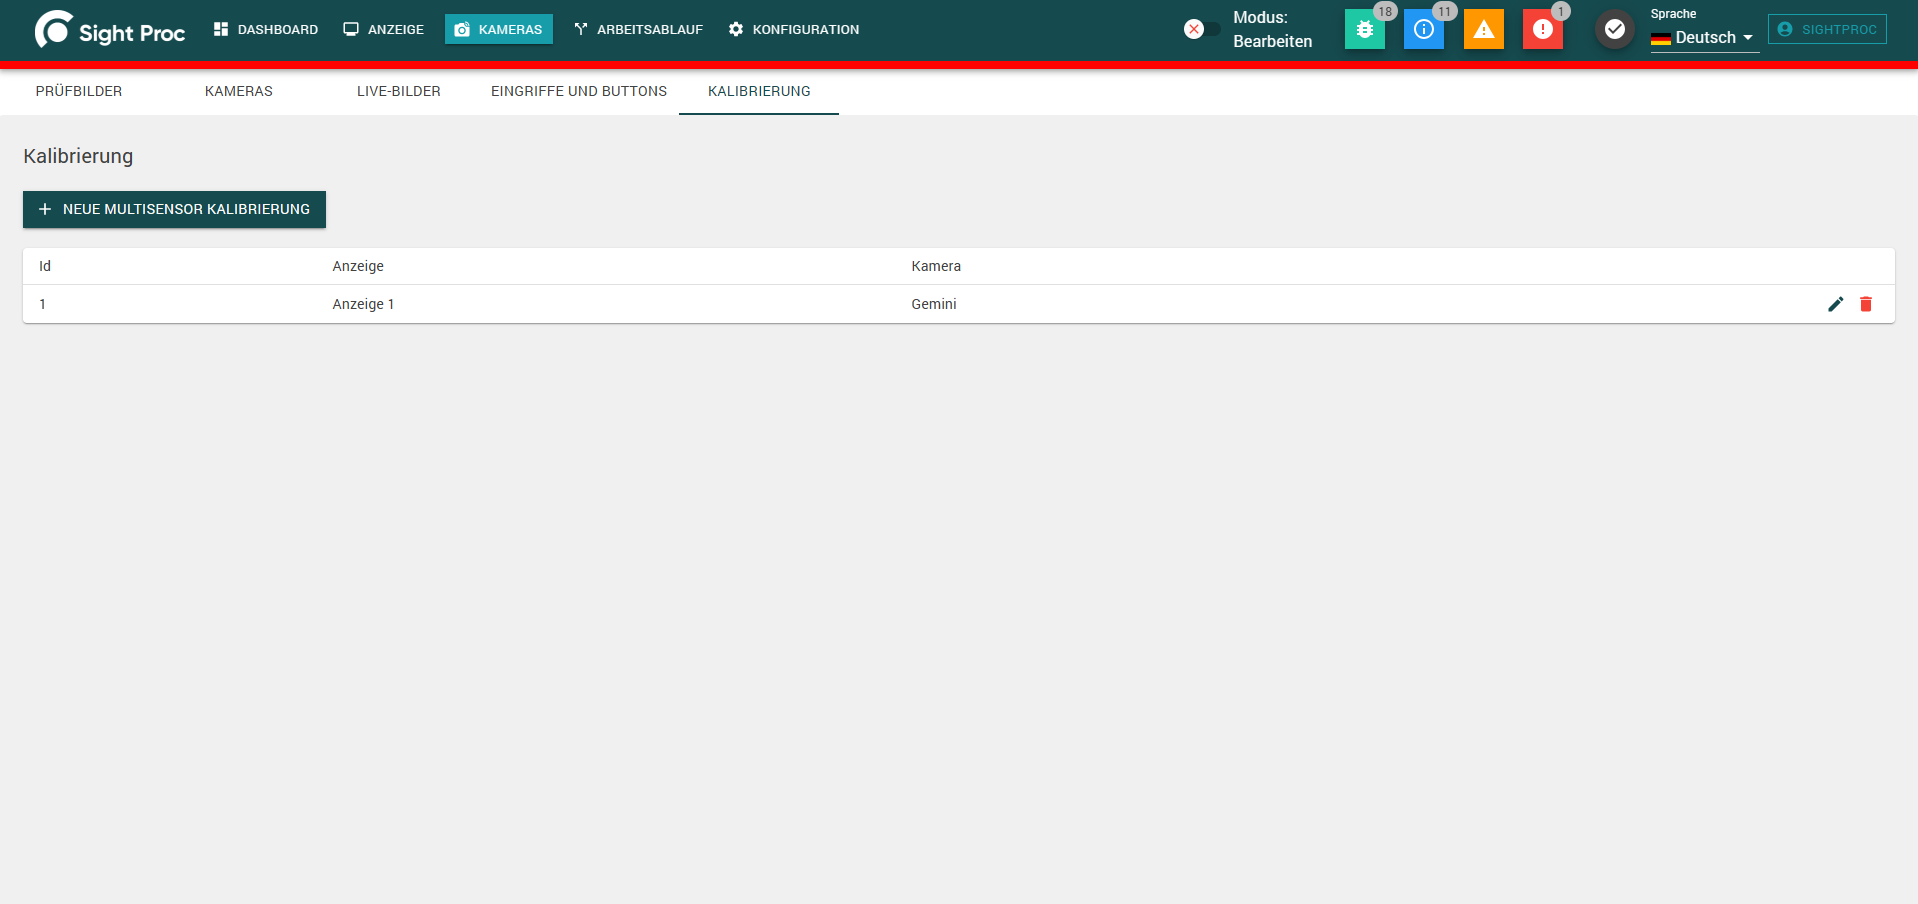Toggle the Modus Bearbeiten switch
This screenshot has height=904, width=1918.
click(1202, 29)
